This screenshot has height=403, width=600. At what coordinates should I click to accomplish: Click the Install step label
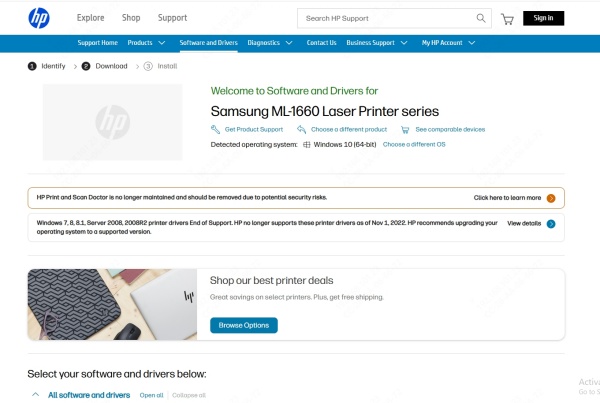coord(167,66)
